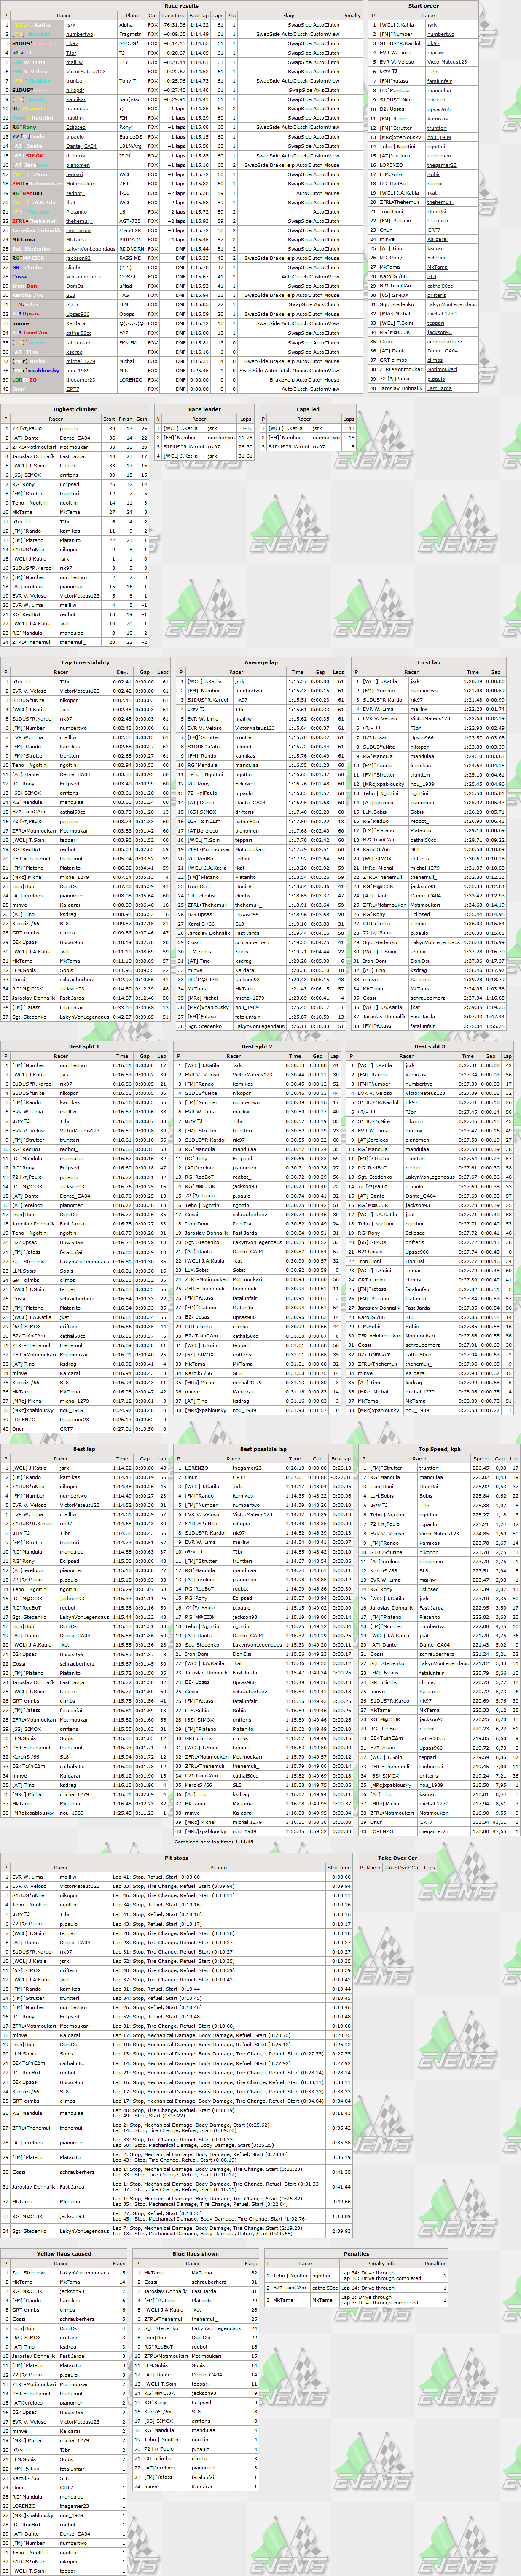Select 'Gain' column header in Highest climber
521x2576 pixels.
coord(142,419)
